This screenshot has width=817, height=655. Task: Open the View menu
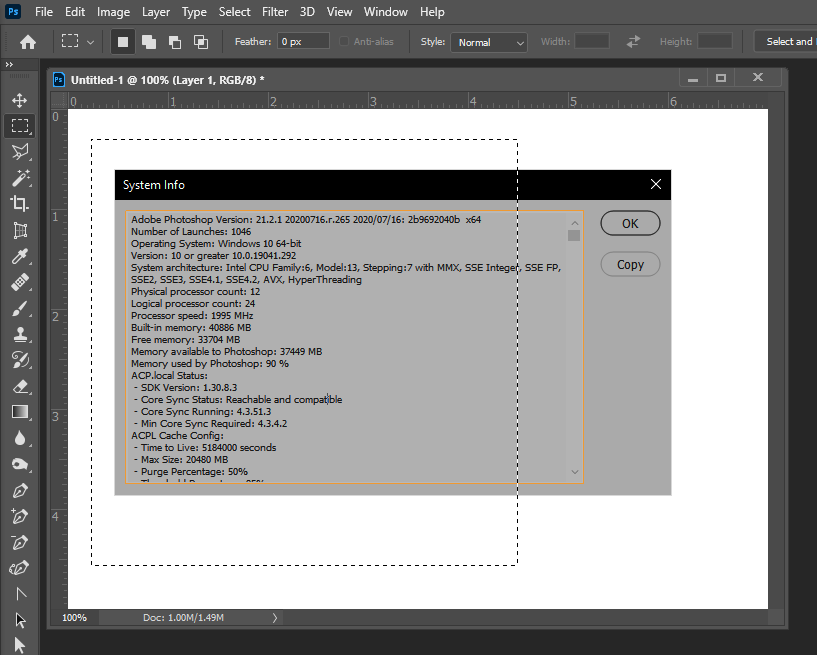[339, 11]
